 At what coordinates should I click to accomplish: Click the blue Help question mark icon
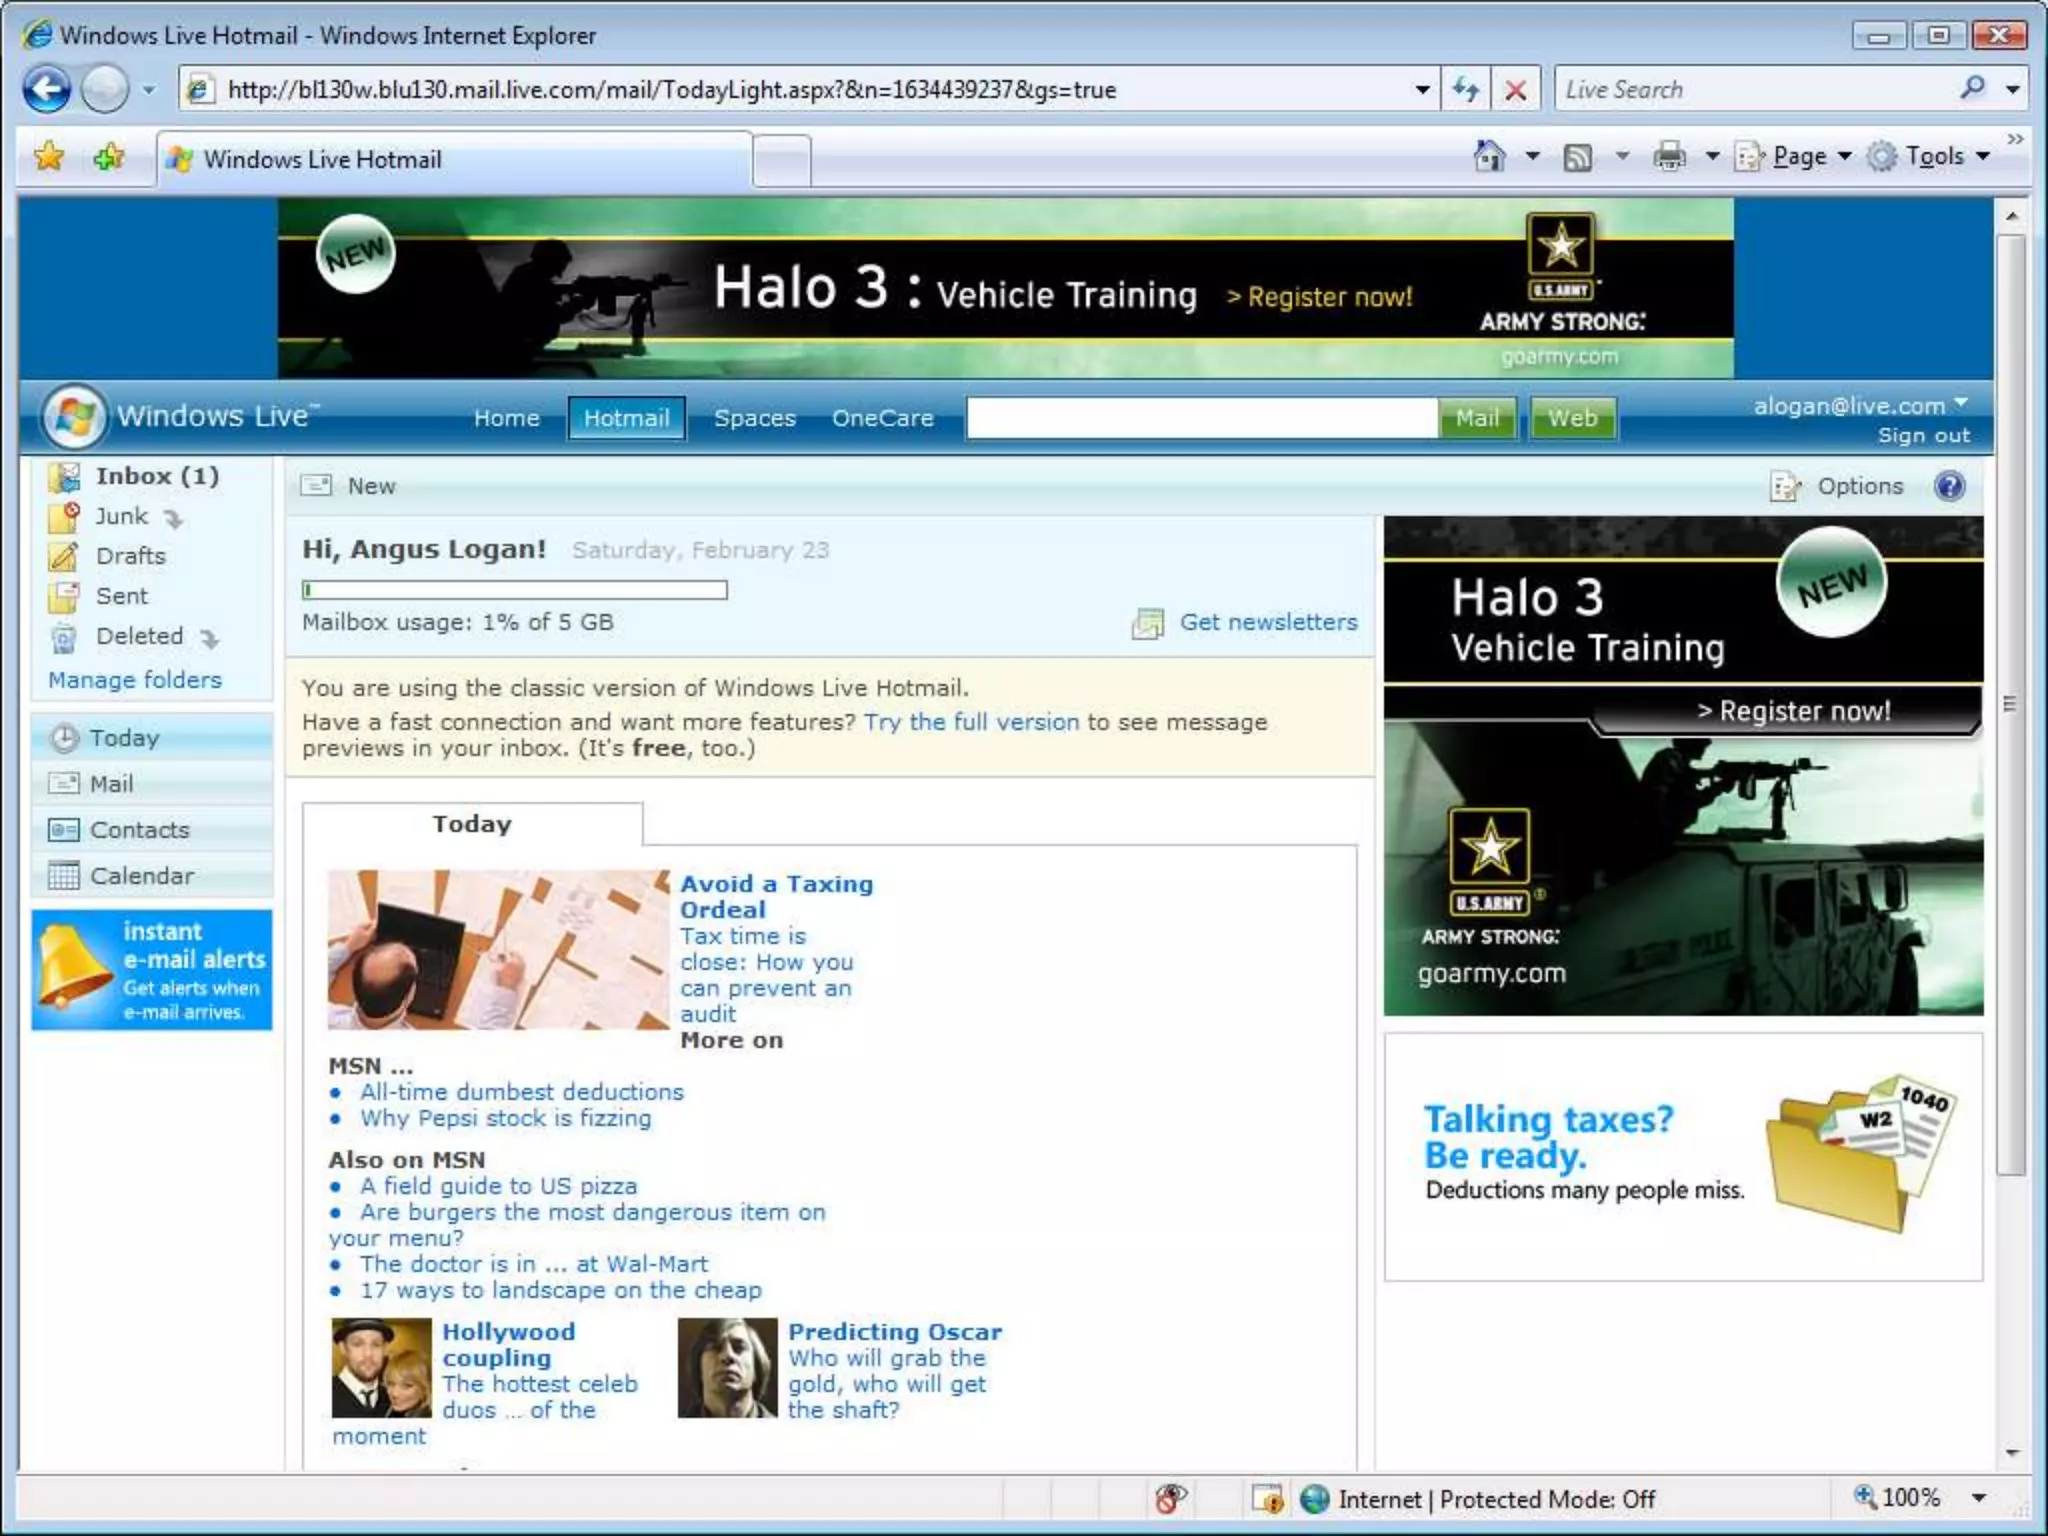click(1950, 486)
